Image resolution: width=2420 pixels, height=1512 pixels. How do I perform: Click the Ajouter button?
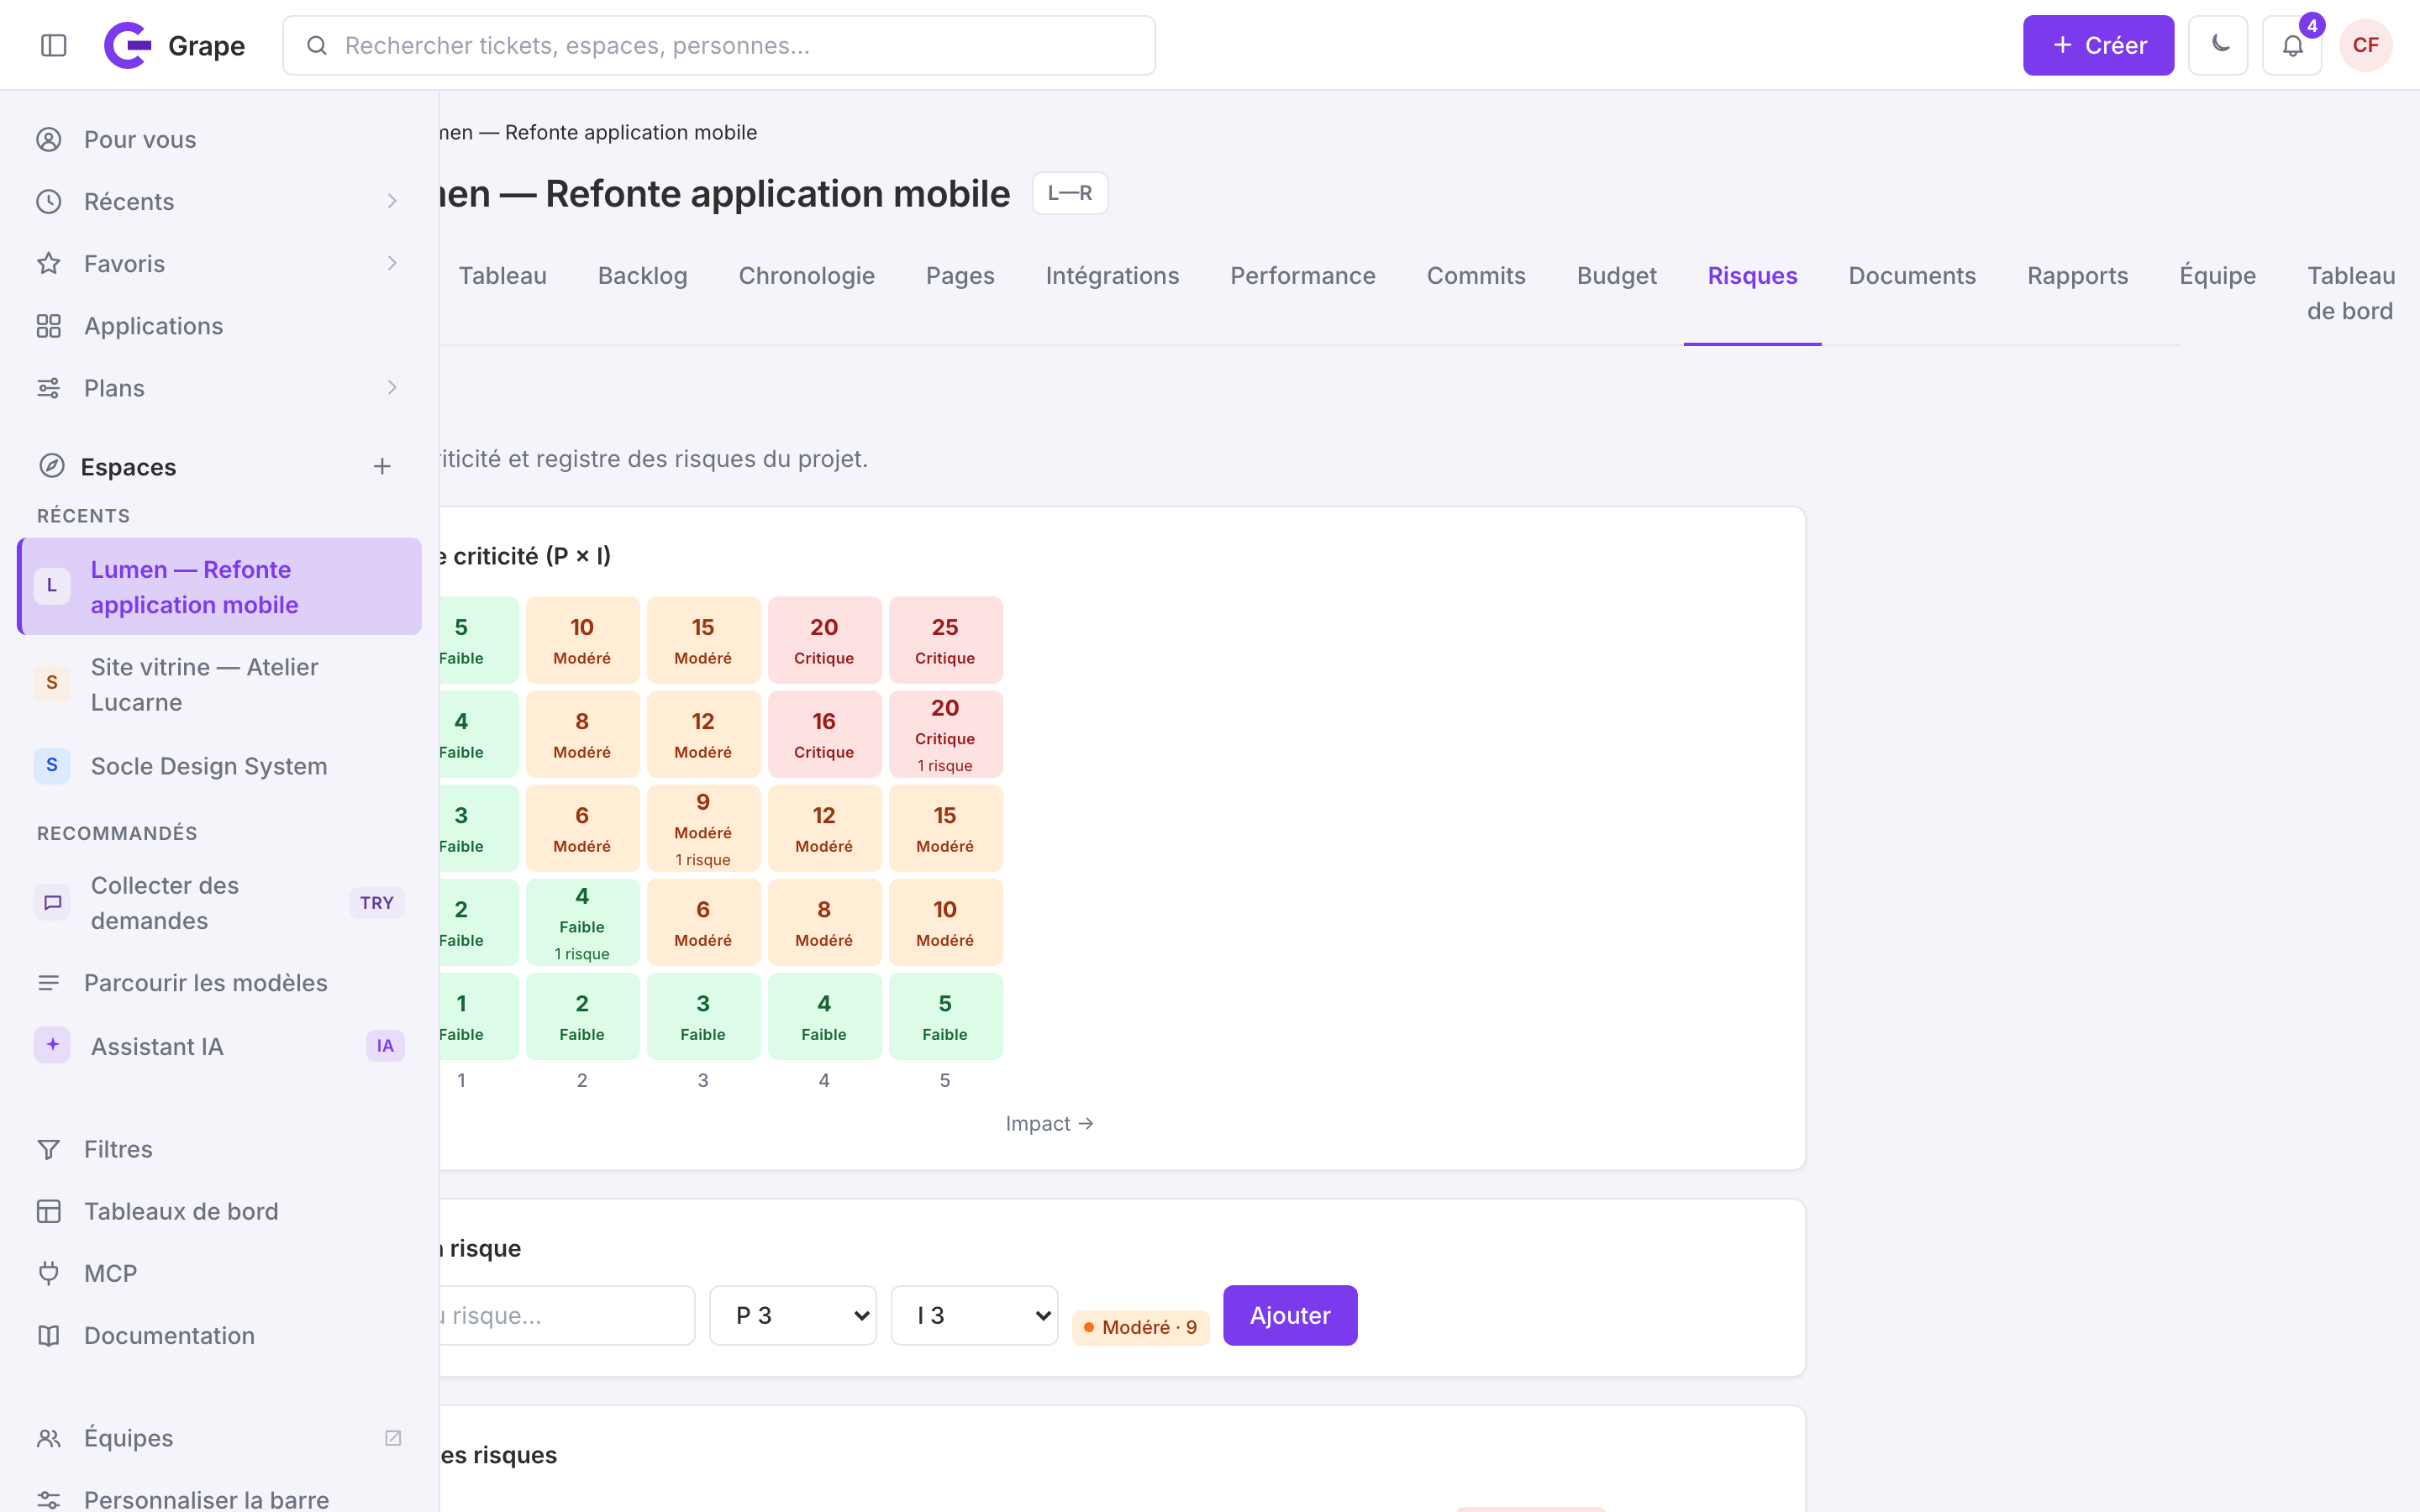1290,1315
